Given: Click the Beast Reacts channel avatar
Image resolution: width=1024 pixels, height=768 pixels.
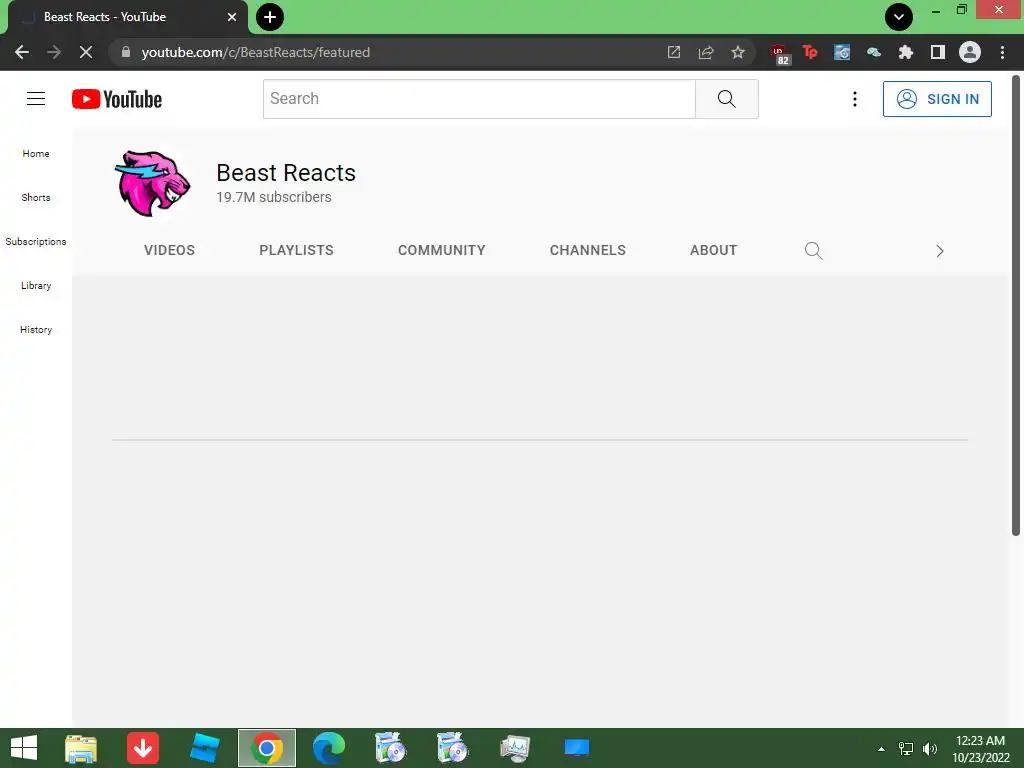Looking at the screenshot, I should coord(152,184).
